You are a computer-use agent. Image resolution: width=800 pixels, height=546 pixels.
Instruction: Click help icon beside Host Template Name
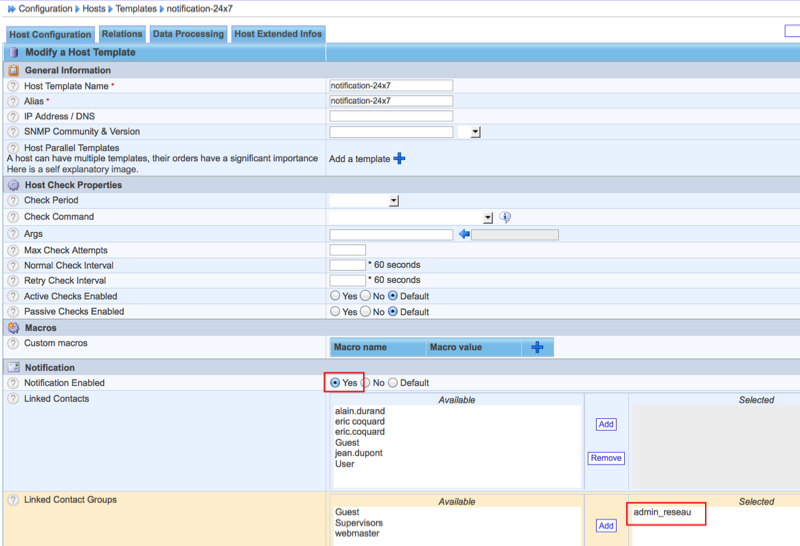(x=13, y=86)
